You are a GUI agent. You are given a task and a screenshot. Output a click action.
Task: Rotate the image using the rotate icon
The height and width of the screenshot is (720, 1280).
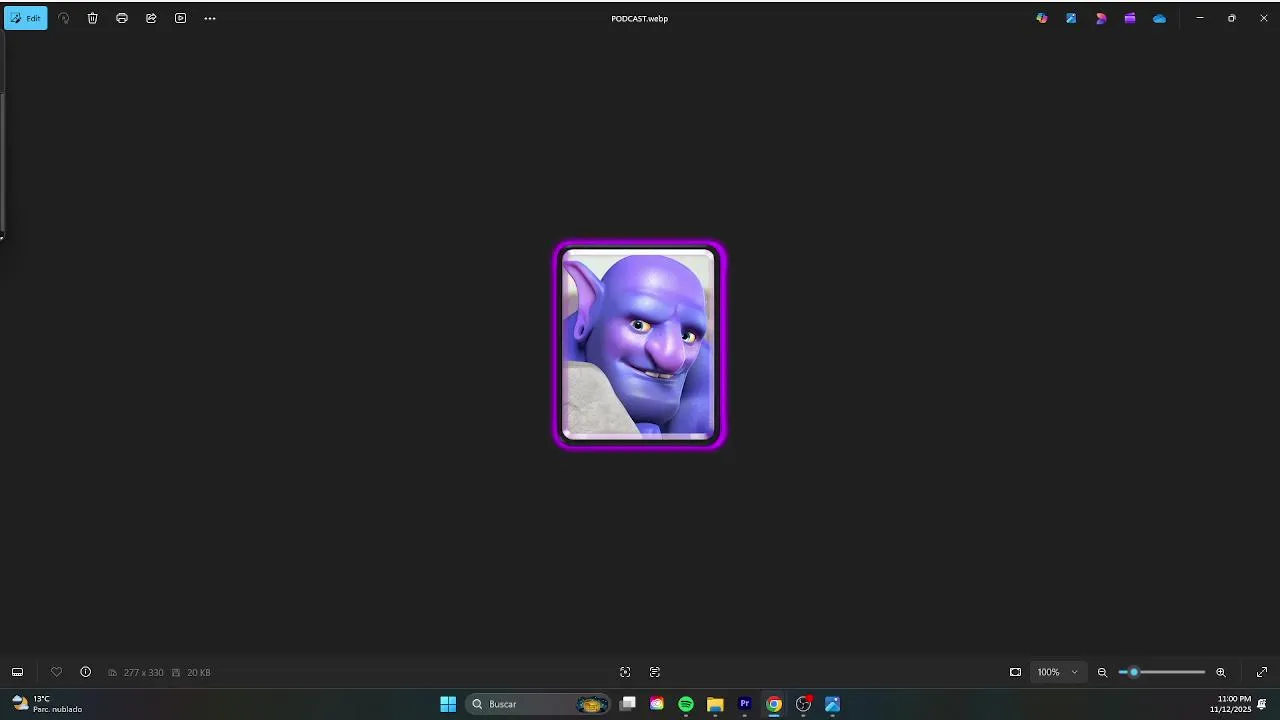tap(64, 18)
